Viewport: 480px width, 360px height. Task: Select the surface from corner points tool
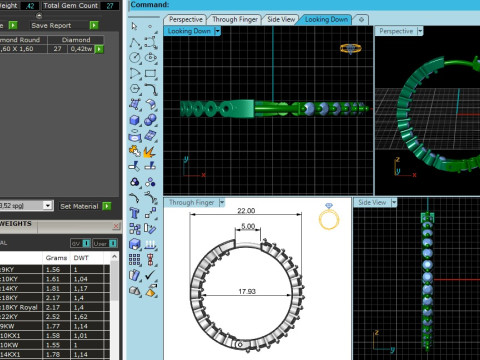[x=135, y=104]
